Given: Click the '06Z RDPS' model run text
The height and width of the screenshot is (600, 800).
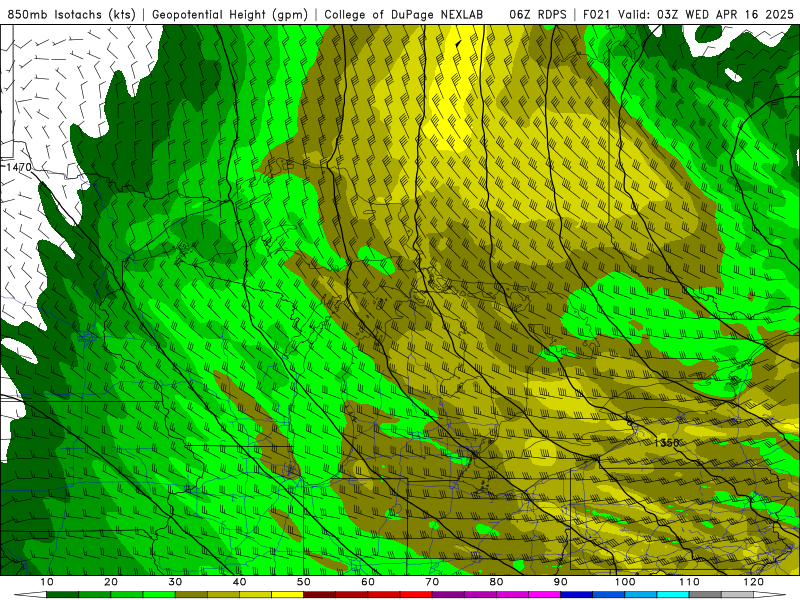Looking at the screenshot, I should 538,14.
